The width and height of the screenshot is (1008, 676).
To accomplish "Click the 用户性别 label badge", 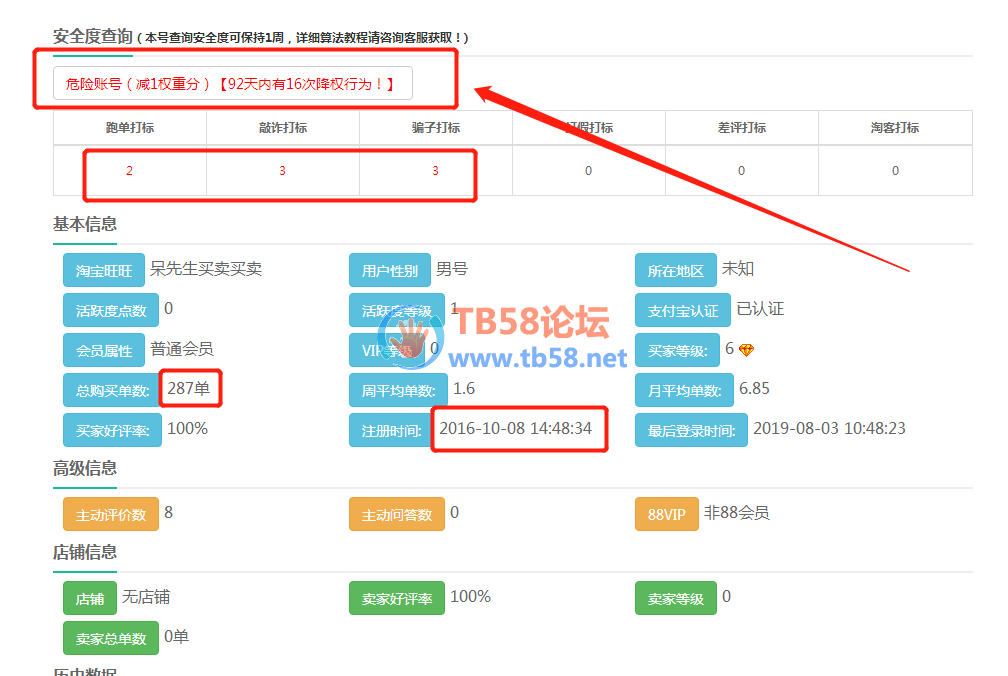I will click(390, 271).
